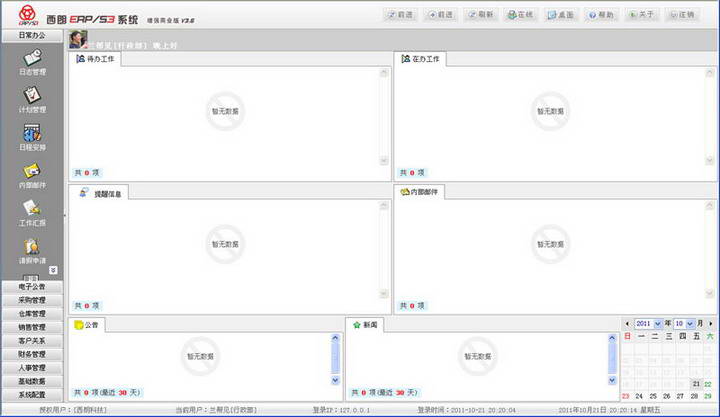Click the 新闻 panel scrollbar thumb

[x=612, y=358]
